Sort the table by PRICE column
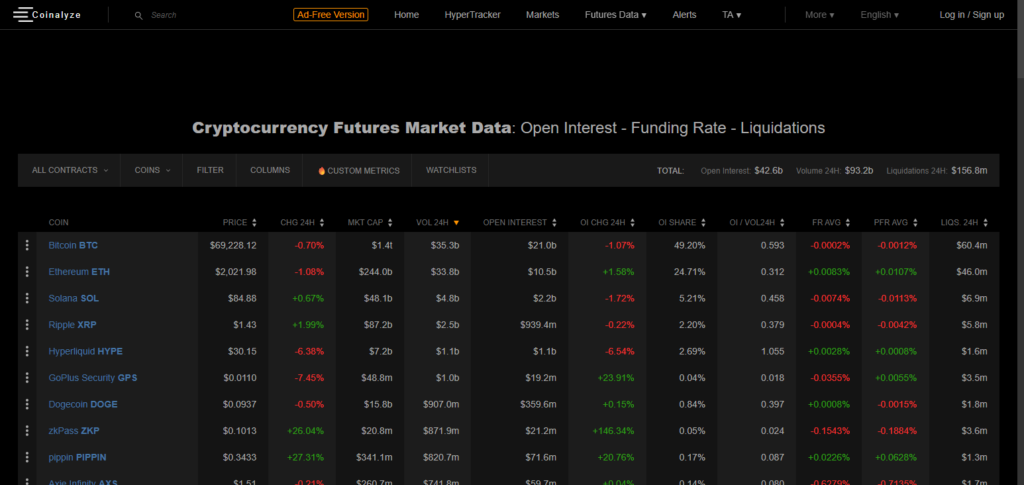Image resolution: width=1024 pixels, height=485 pixels. point(240,222)
